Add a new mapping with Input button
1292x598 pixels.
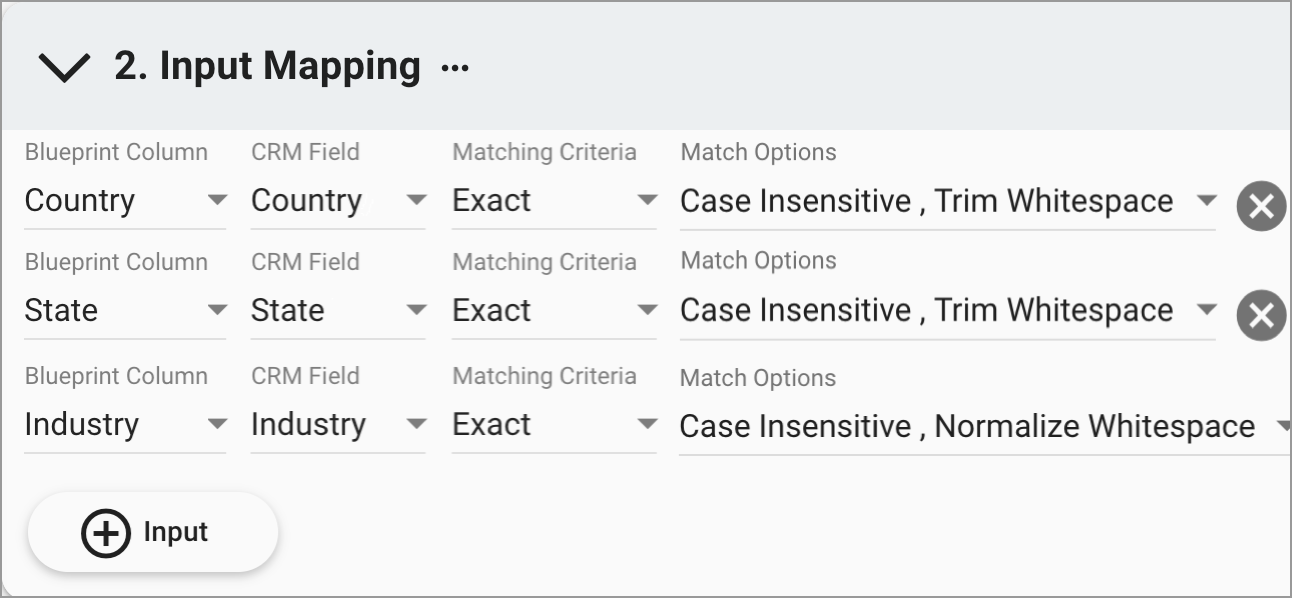[x=153, y=532]
